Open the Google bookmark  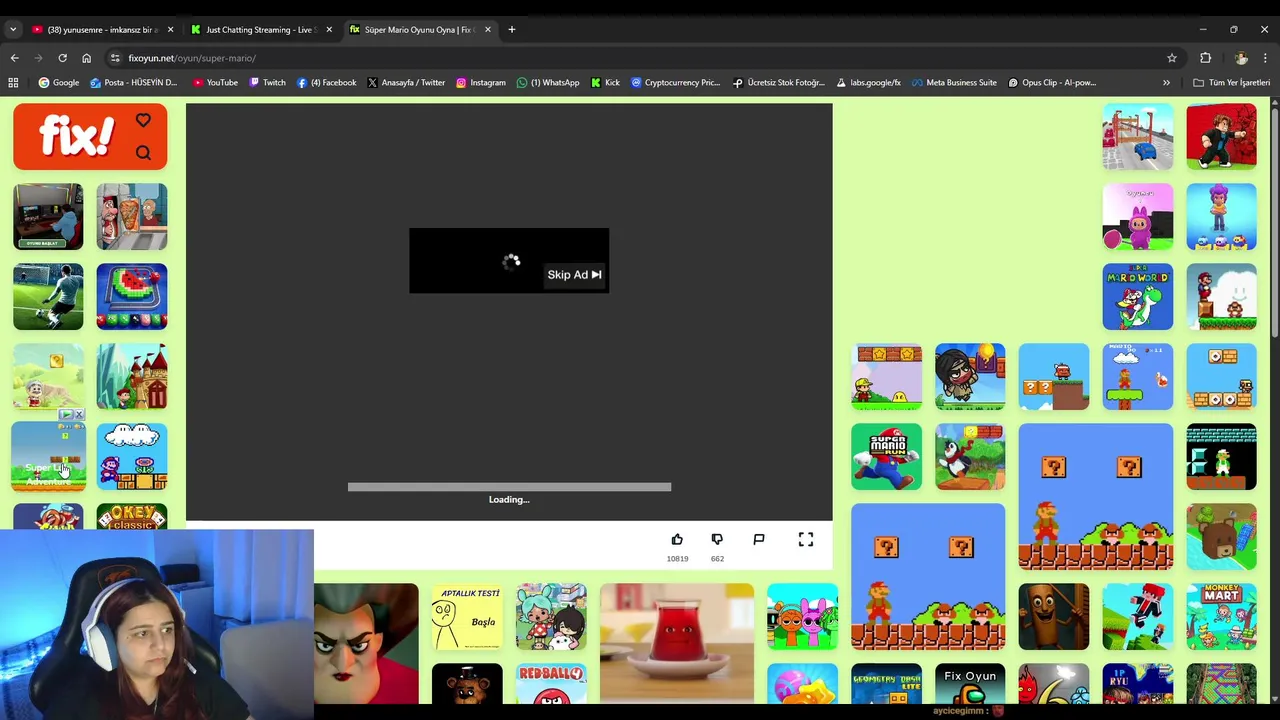pos(58,83)
